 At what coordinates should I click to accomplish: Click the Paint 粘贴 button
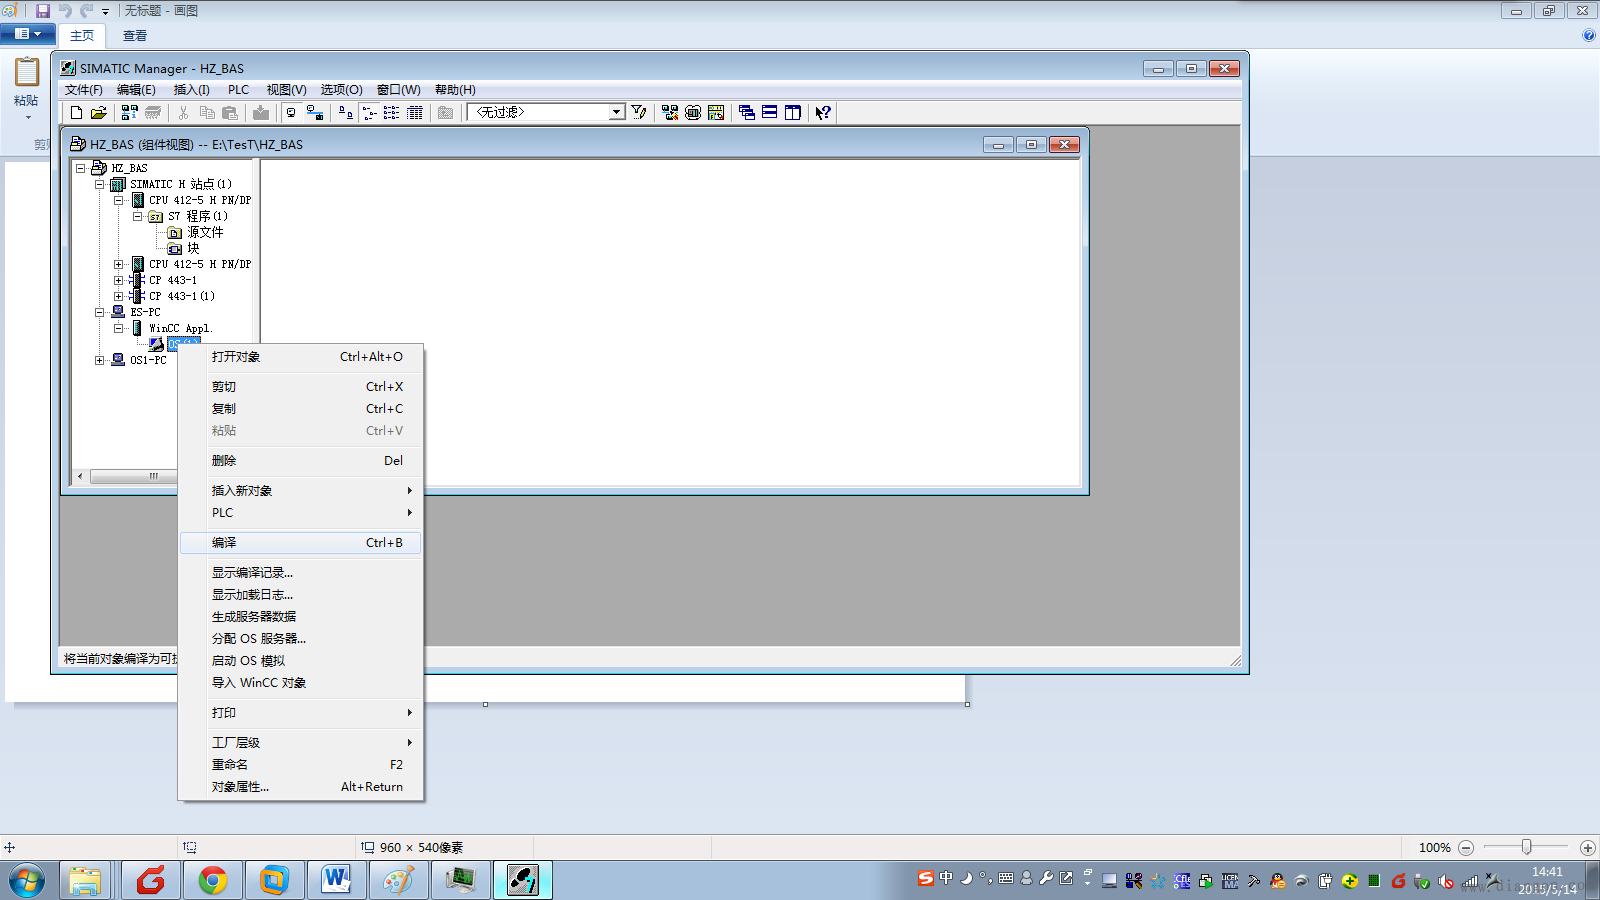[26, 88]
